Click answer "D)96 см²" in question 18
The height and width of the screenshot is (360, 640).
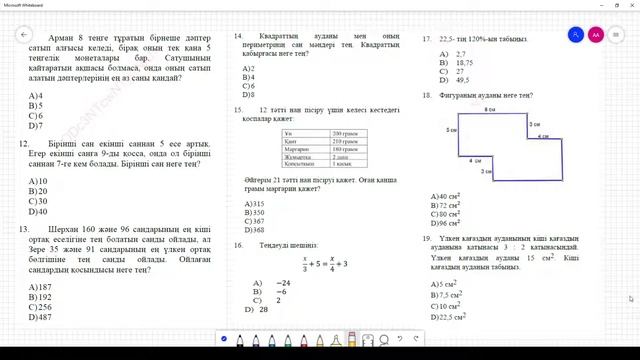coord(445,223)
